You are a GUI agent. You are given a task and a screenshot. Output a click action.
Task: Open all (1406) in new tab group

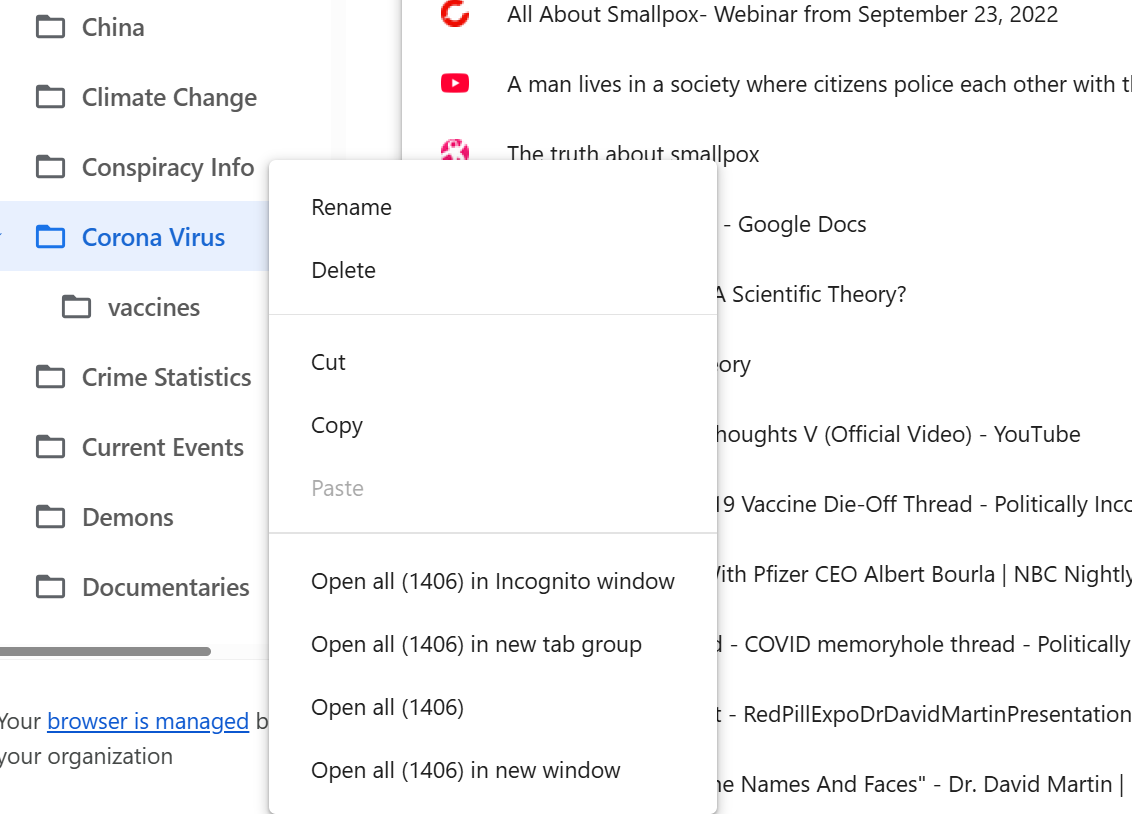pos(493,644)
